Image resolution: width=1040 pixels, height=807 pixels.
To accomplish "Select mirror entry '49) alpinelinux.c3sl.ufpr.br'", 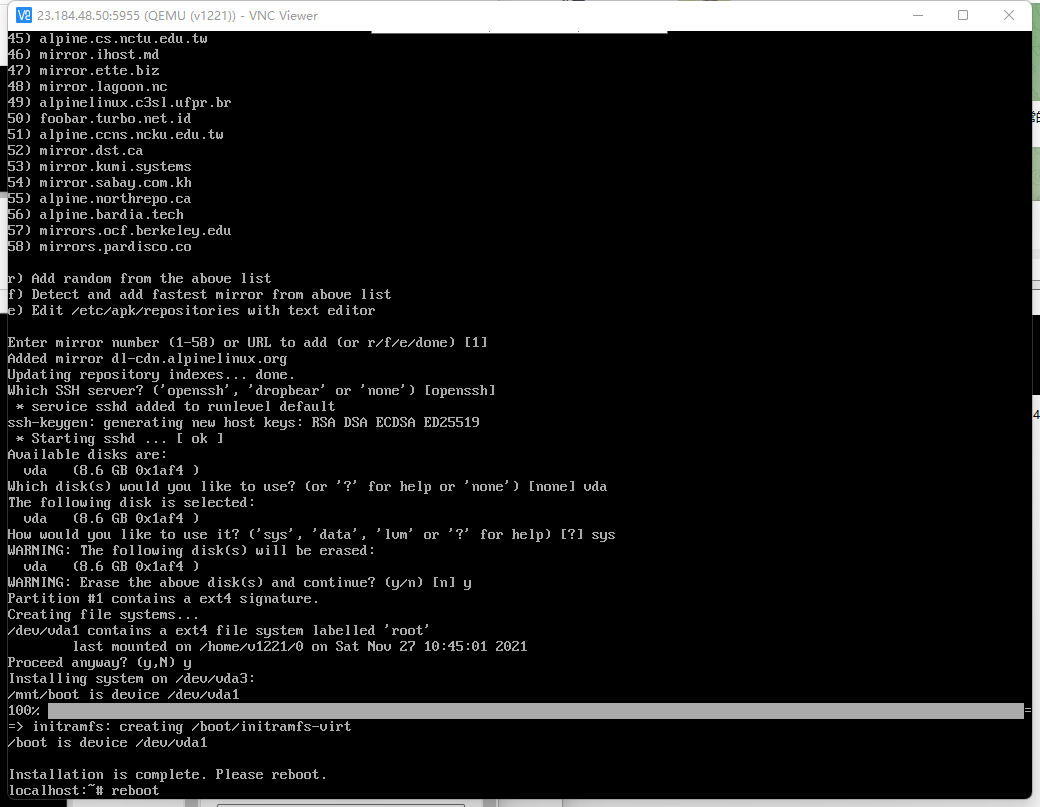I will [119, 103].
